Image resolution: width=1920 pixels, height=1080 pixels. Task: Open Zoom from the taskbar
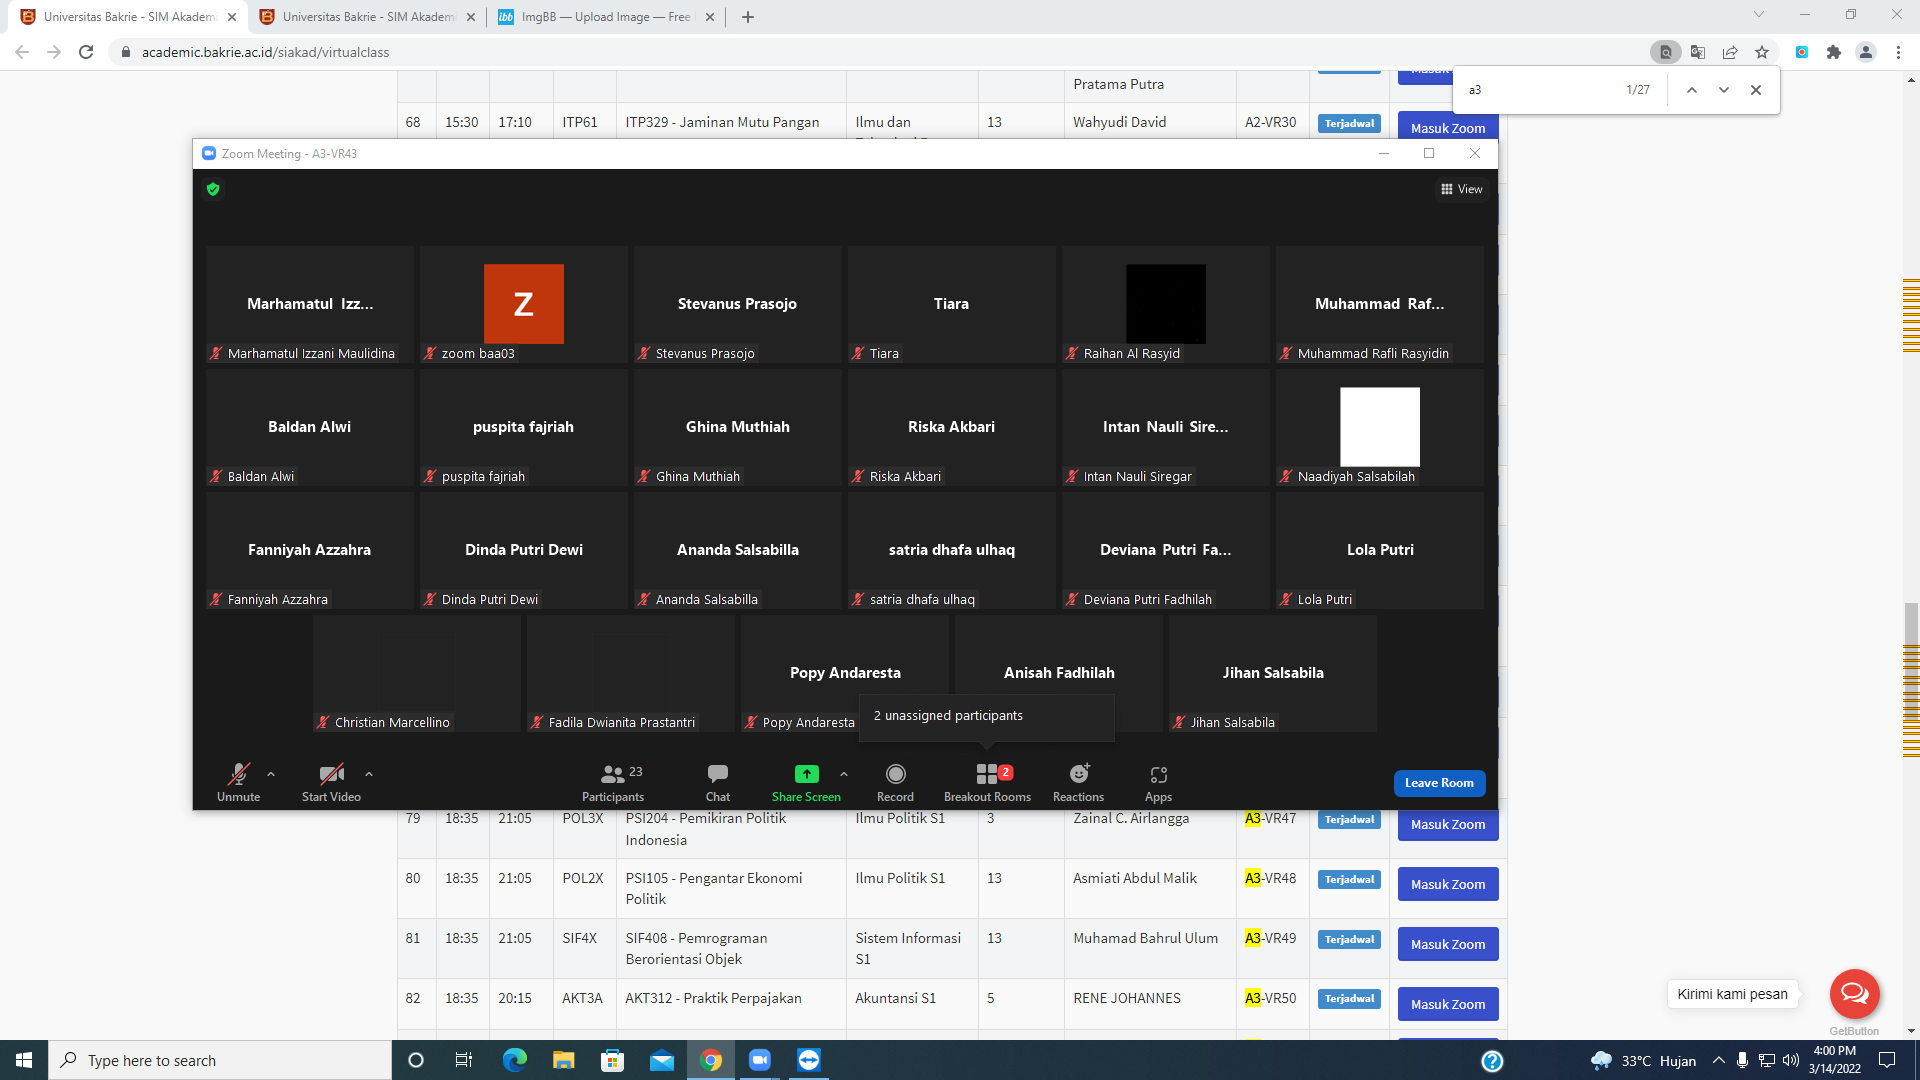pos(760,1060)
